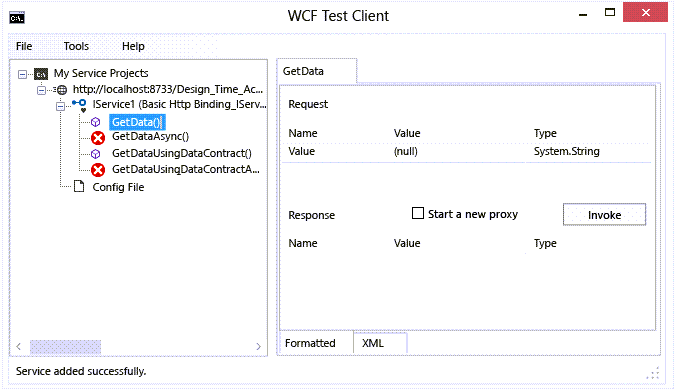Minimize the WCF Test Client window
Viewport: 675px width, 390px height.
[x=583, y=15]
